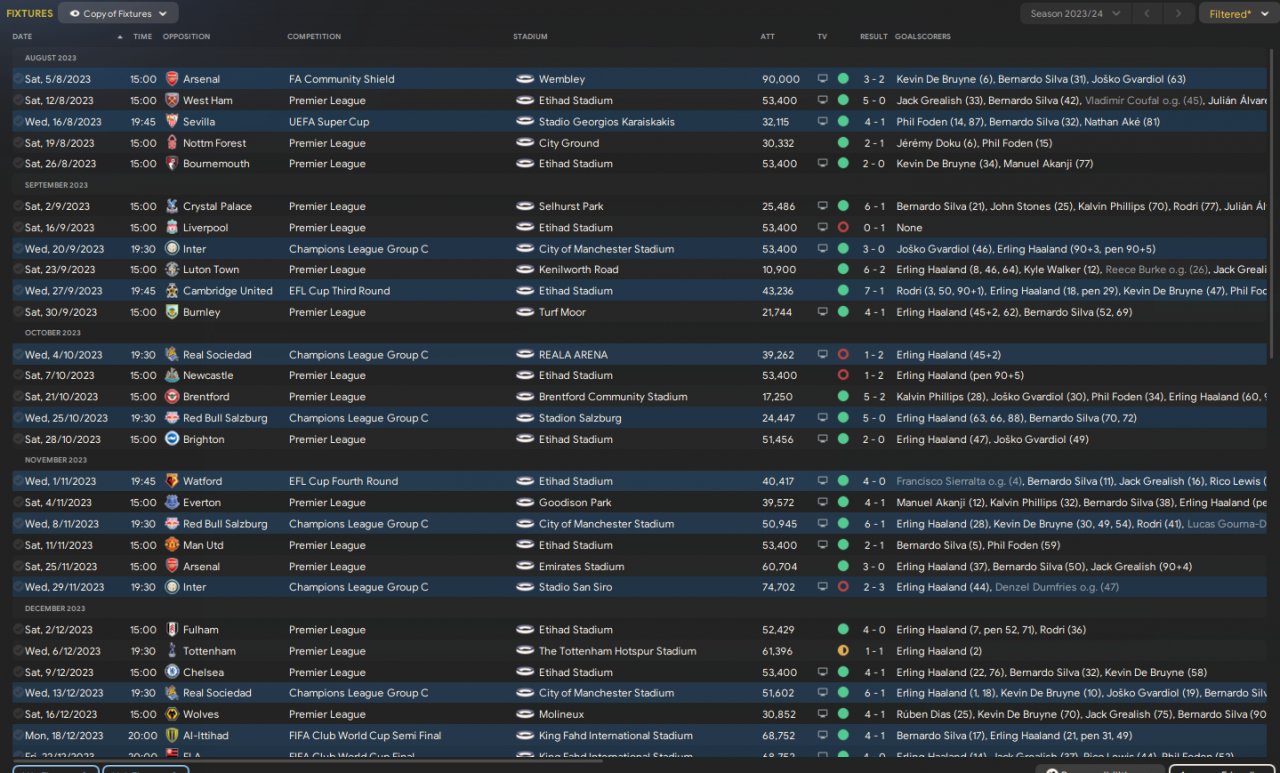Click the Wolves club badge

point(172,714)
